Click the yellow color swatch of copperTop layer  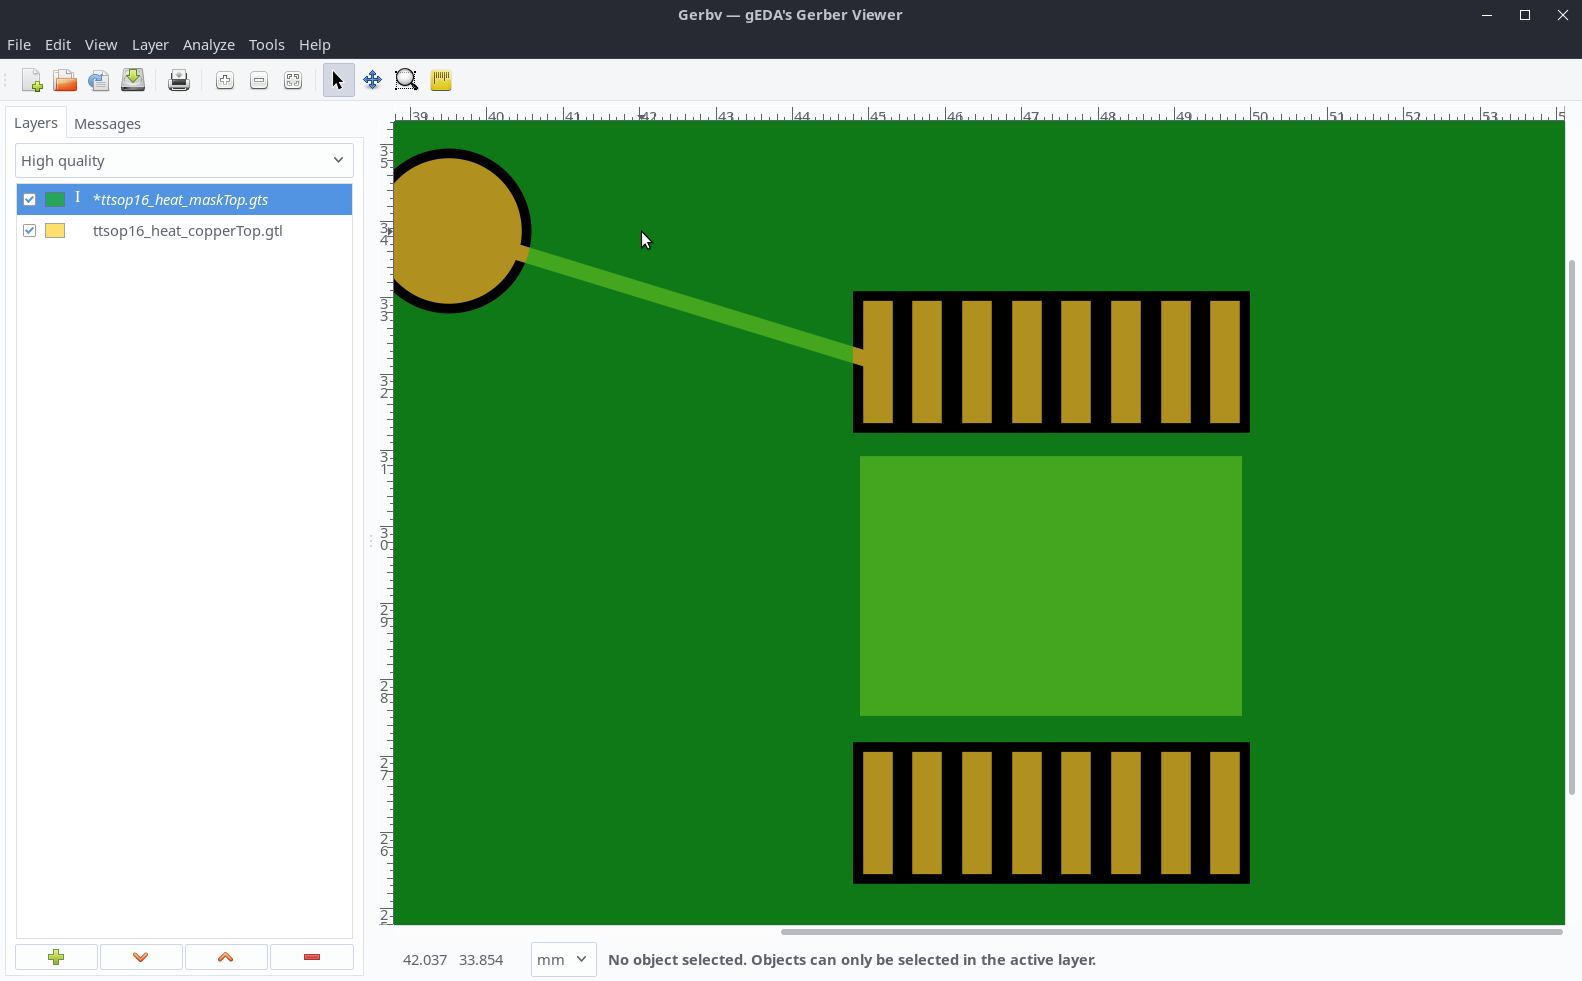[x=55, y=231]
